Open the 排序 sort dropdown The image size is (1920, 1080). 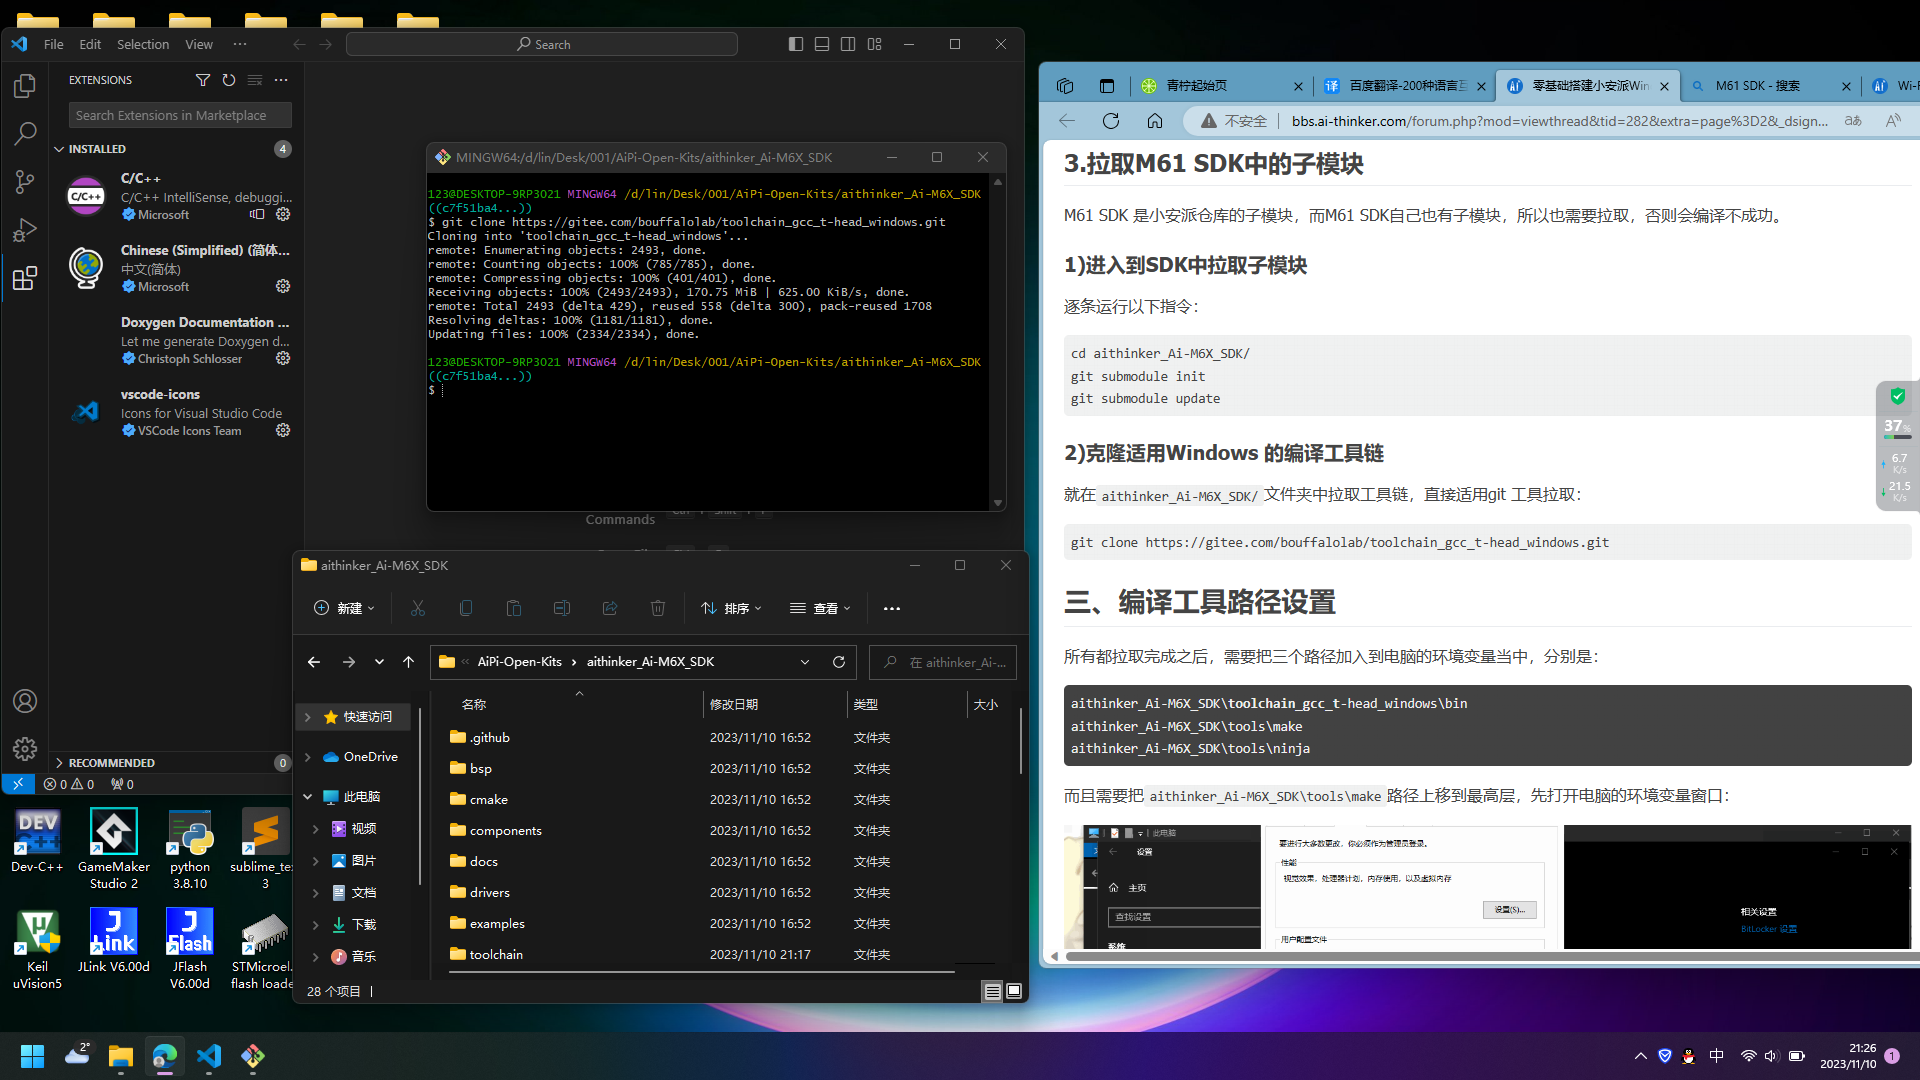(732, 608)
